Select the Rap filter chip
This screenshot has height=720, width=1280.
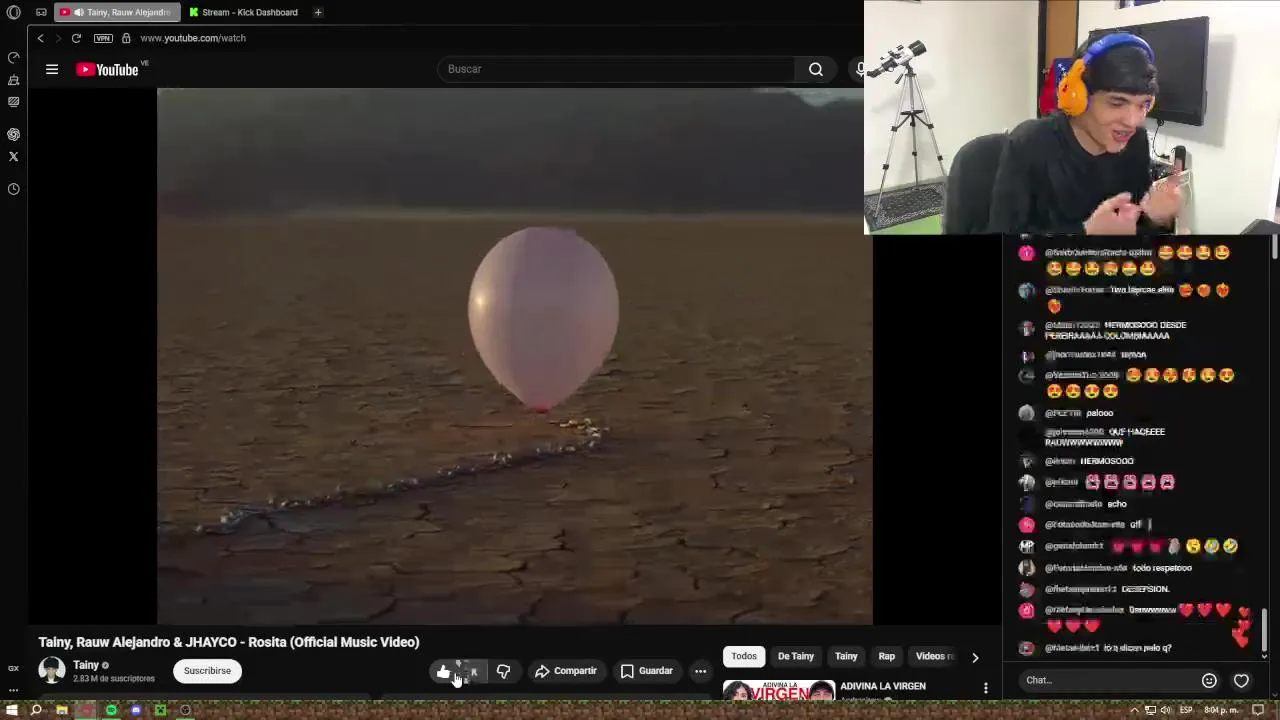tap(887, 656)
